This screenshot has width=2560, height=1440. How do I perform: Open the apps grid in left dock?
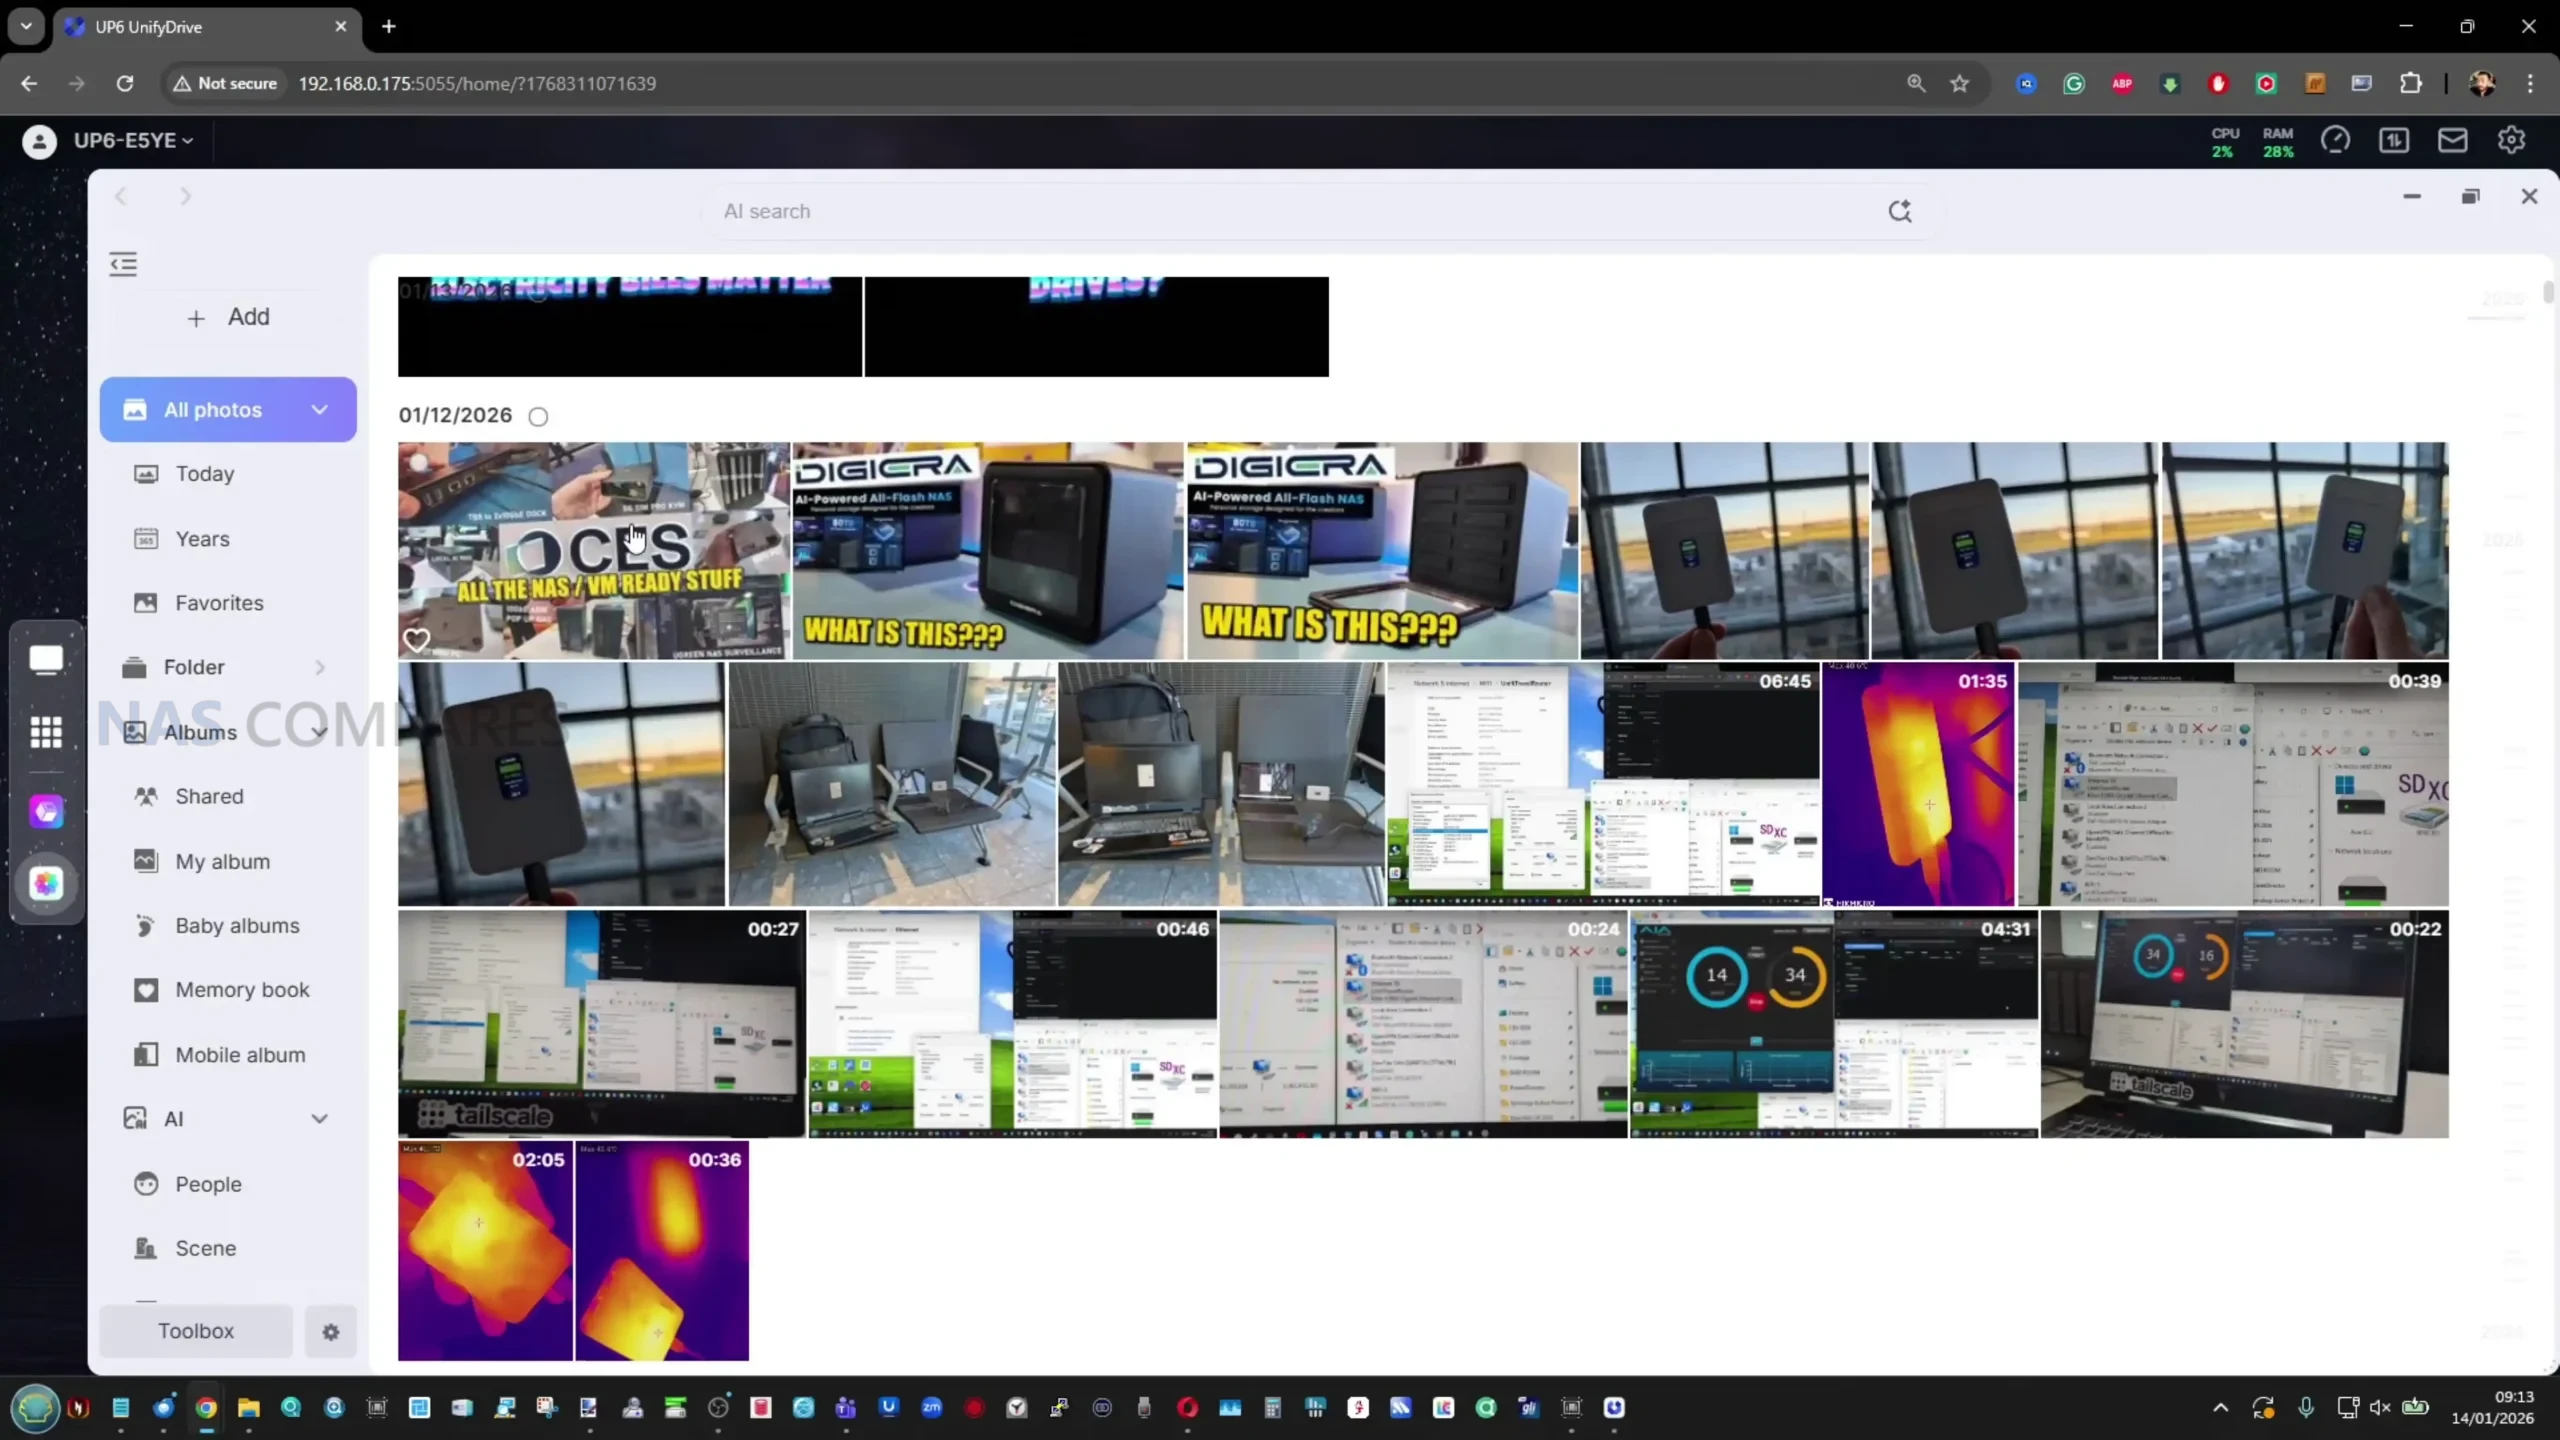tap(46, 731)
